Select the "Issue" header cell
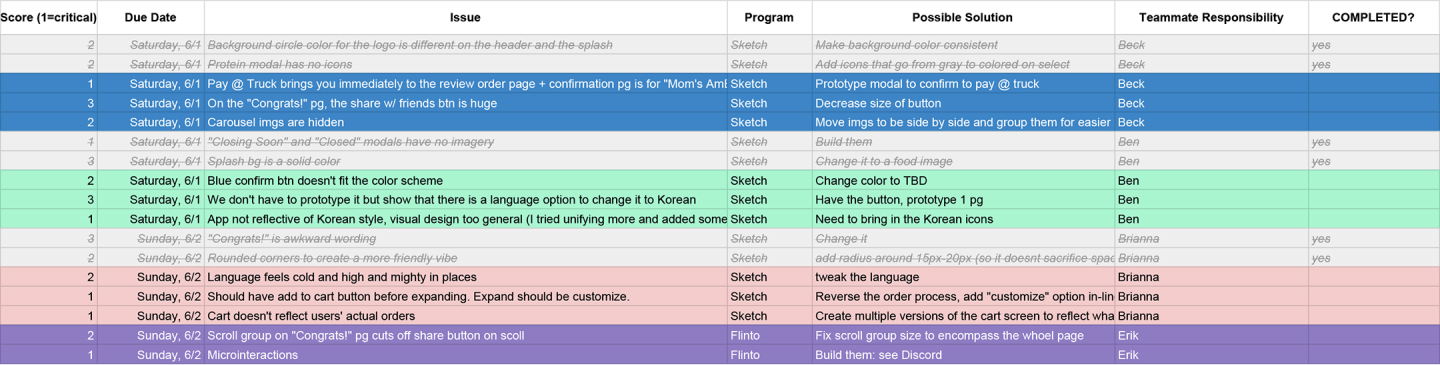The height and width of the screenshot is (365, 1440). click(x=466, y=17)
